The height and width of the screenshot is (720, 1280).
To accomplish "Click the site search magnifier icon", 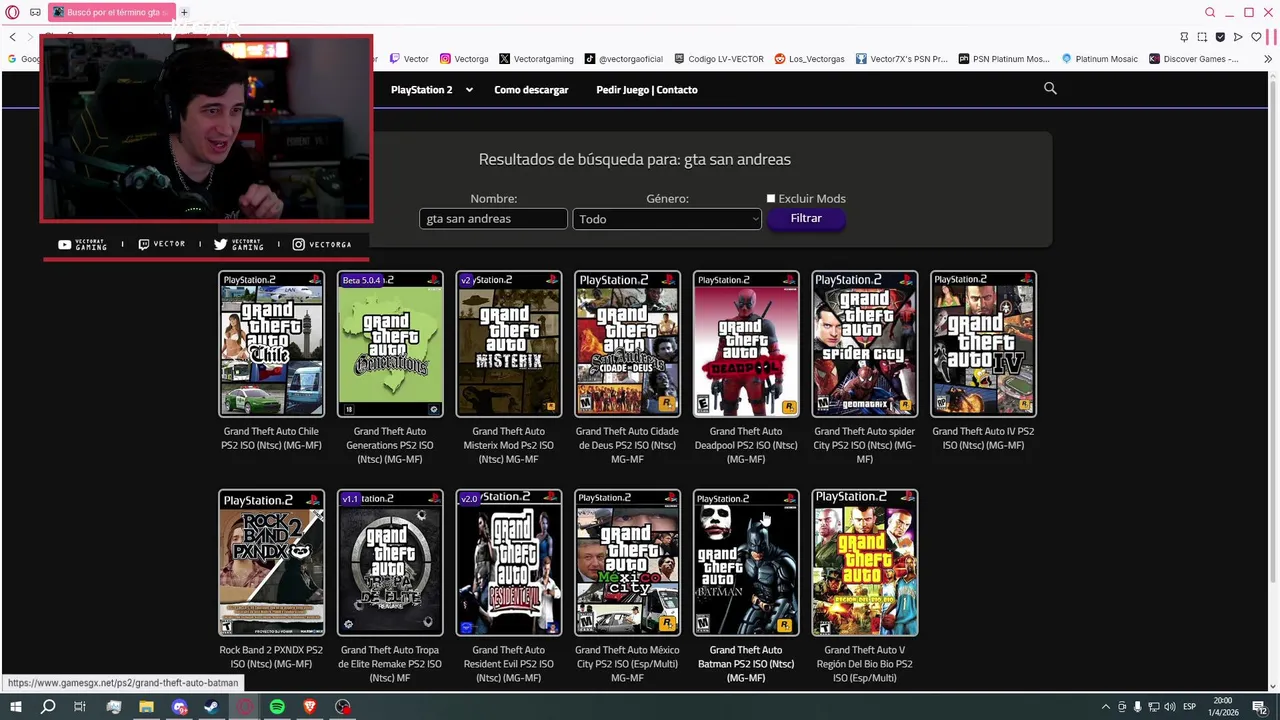I will pos(1050,89).
